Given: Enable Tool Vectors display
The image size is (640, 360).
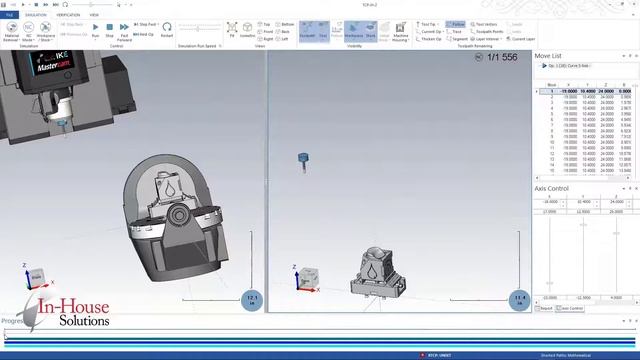Looking at the screenshot, I should [x=484, y=24].
